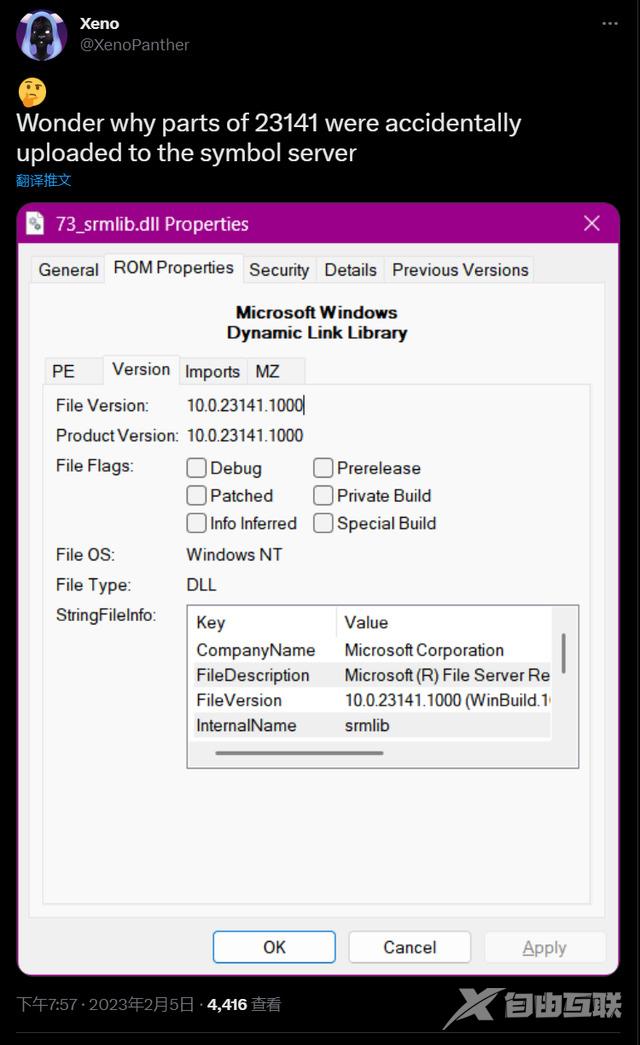Click the Cancel button
Screen dimensions: 640x1045
click(x=409, y=947)
